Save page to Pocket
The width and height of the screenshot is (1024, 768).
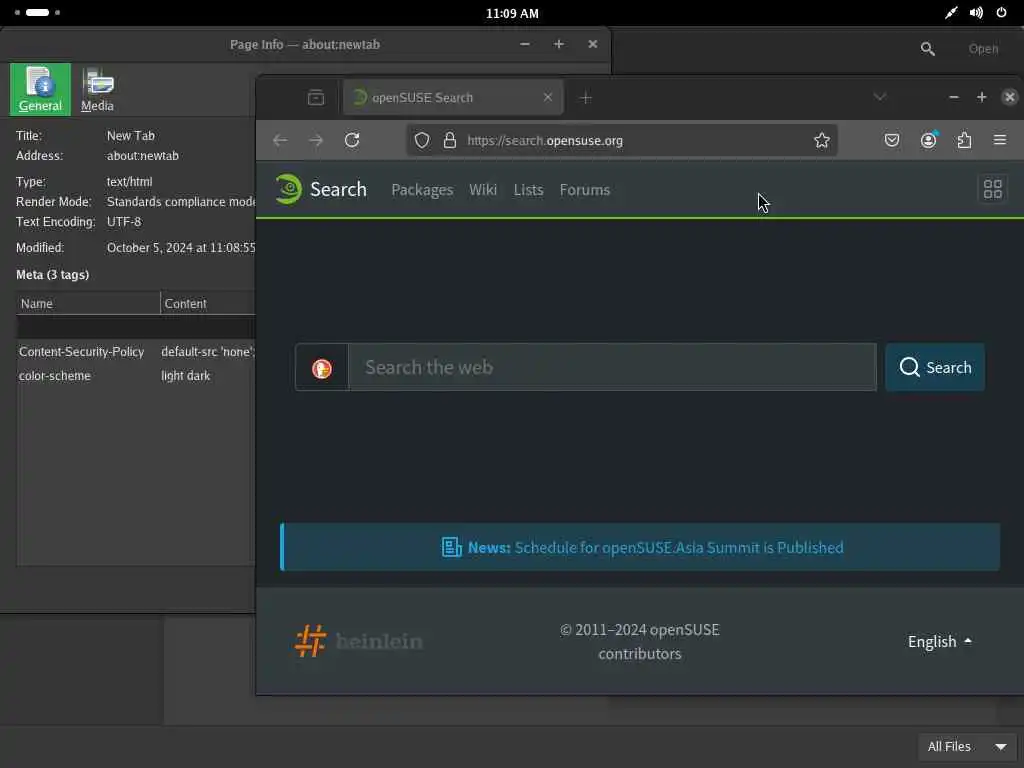coord(892,140)
